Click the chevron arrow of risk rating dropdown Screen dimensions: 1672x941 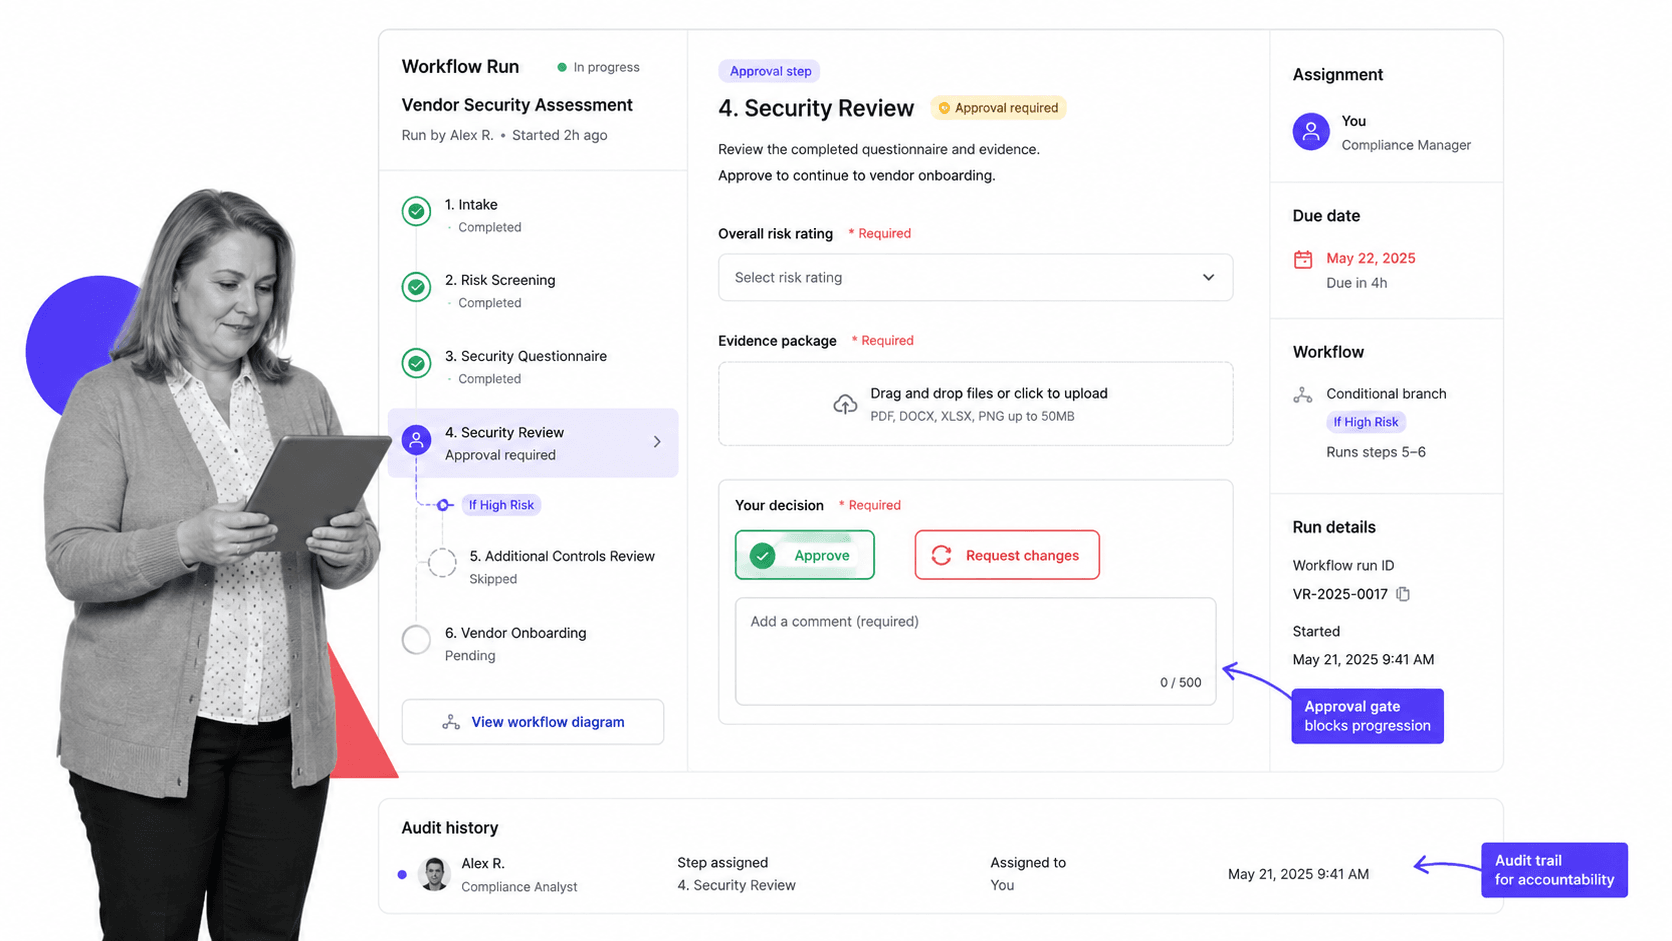(1208, 277)
